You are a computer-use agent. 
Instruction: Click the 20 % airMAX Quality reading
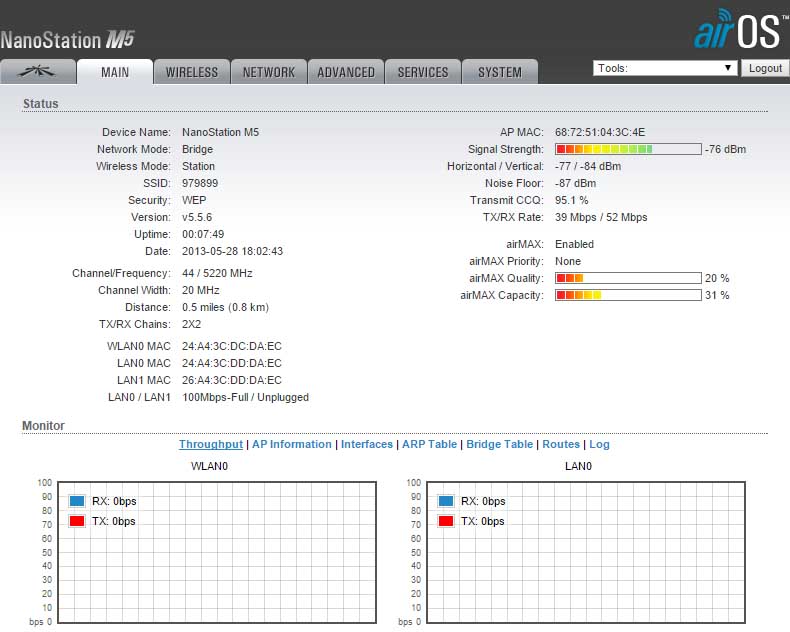click(x=717, y=278)
